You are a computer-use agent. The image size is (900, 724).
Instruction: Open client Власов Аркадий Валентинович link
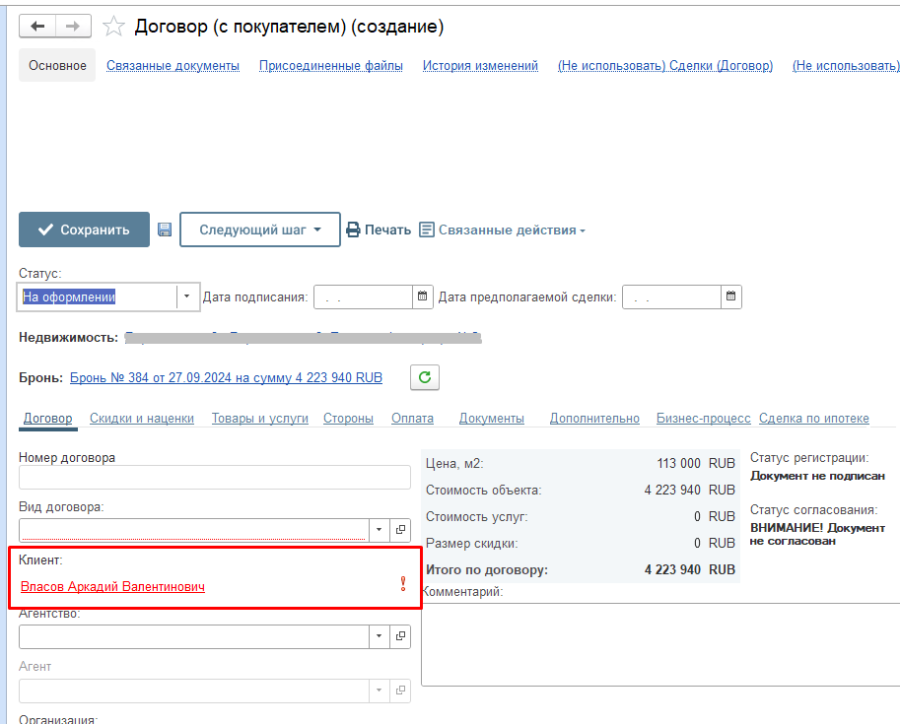coord(113,587)
